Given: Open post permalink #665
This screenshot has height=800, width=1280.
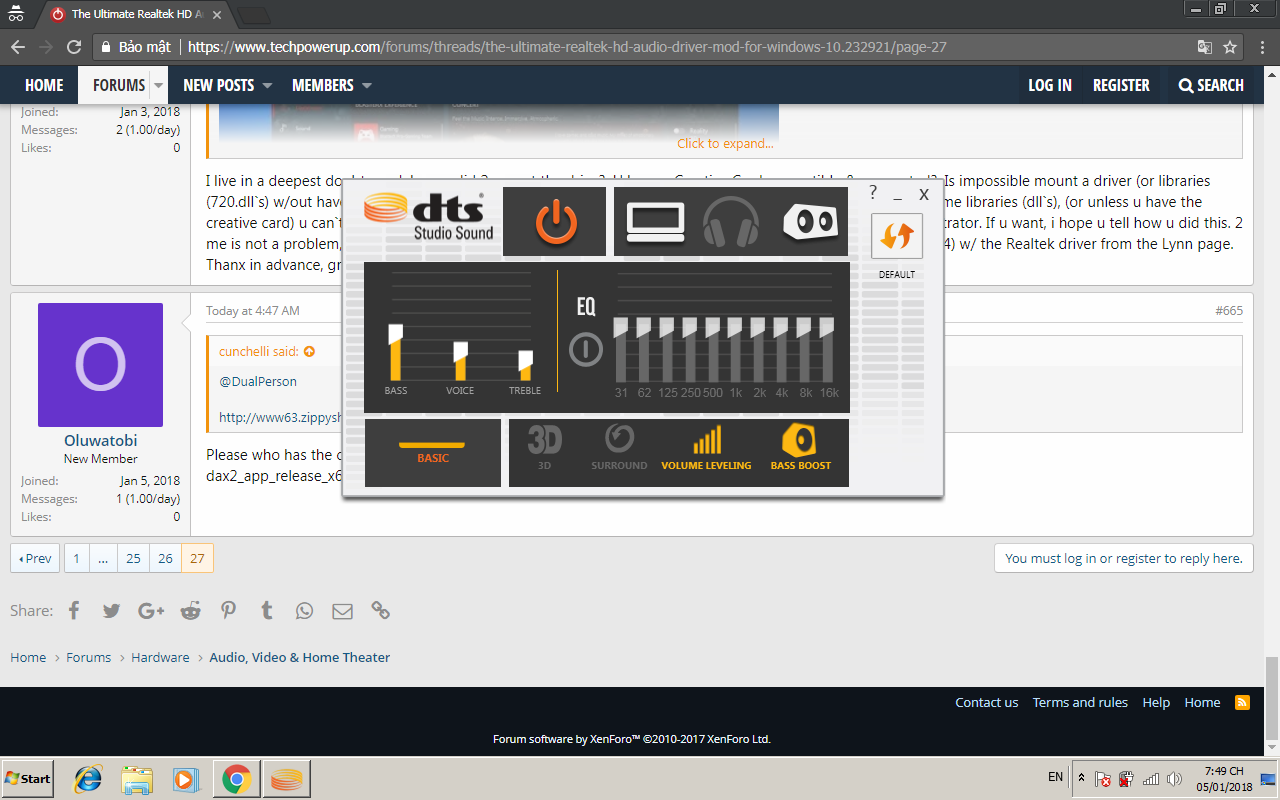Looking at the screenshot, I should point(1229,311).
